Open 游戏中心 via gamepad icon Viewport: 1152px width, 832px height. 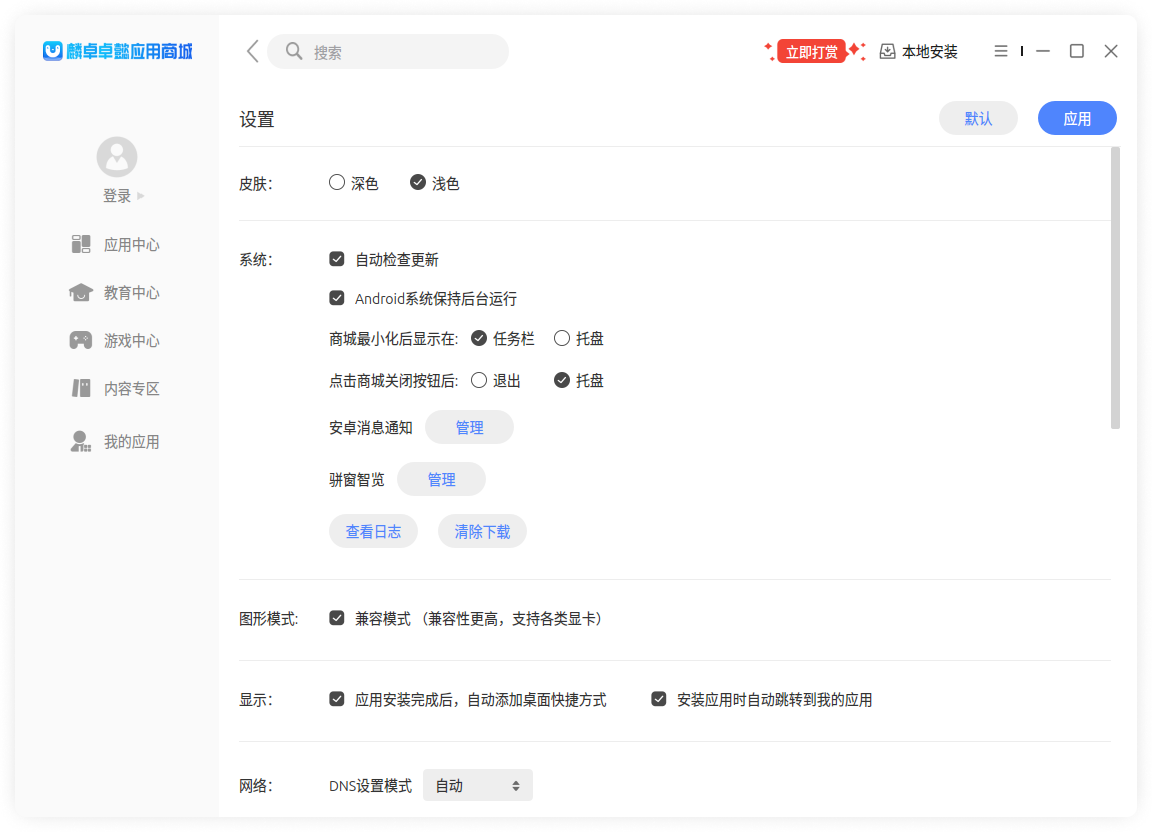(x=81, y=341)
